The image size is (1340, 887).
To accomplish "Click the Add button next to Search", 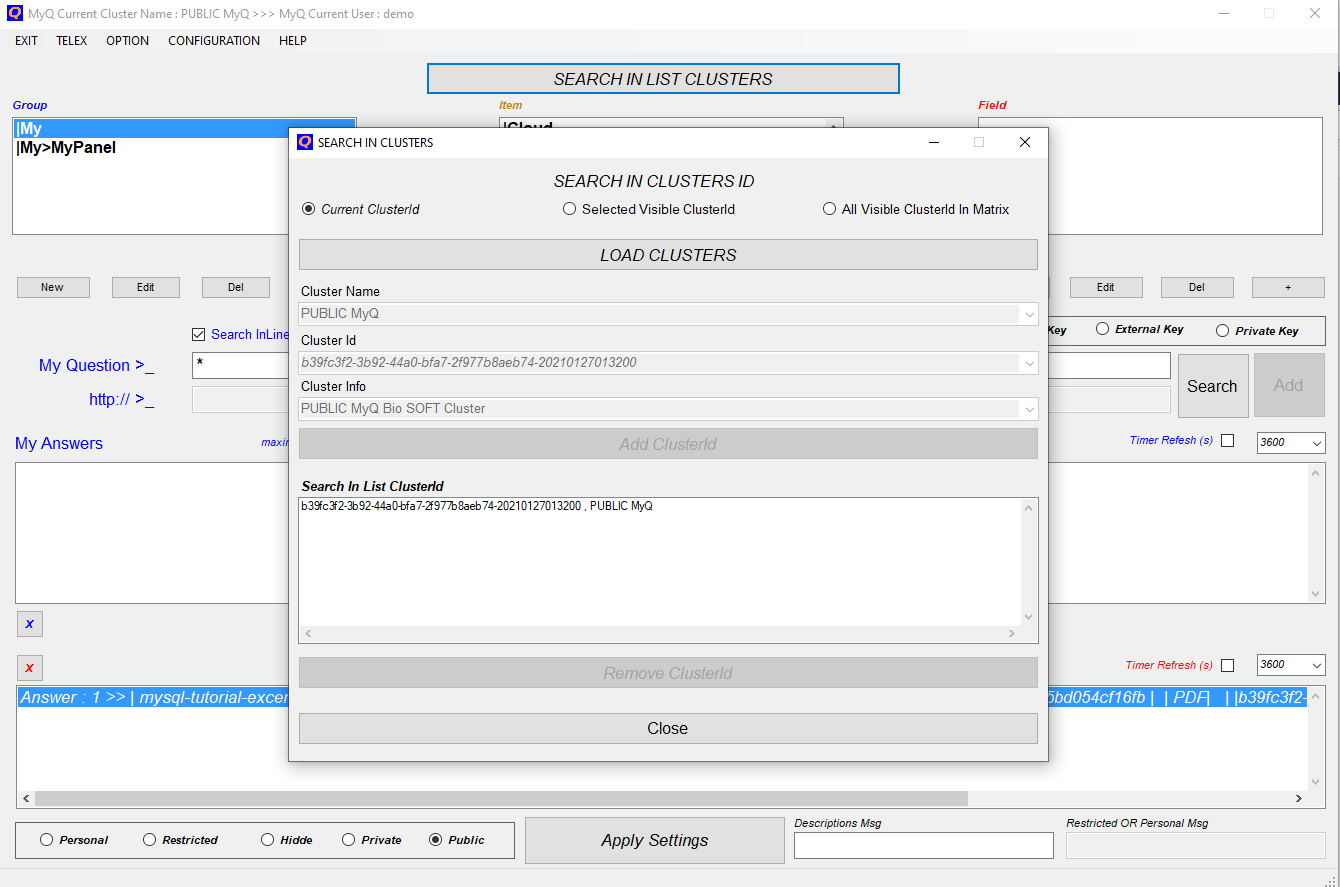I will point(1289,386).
